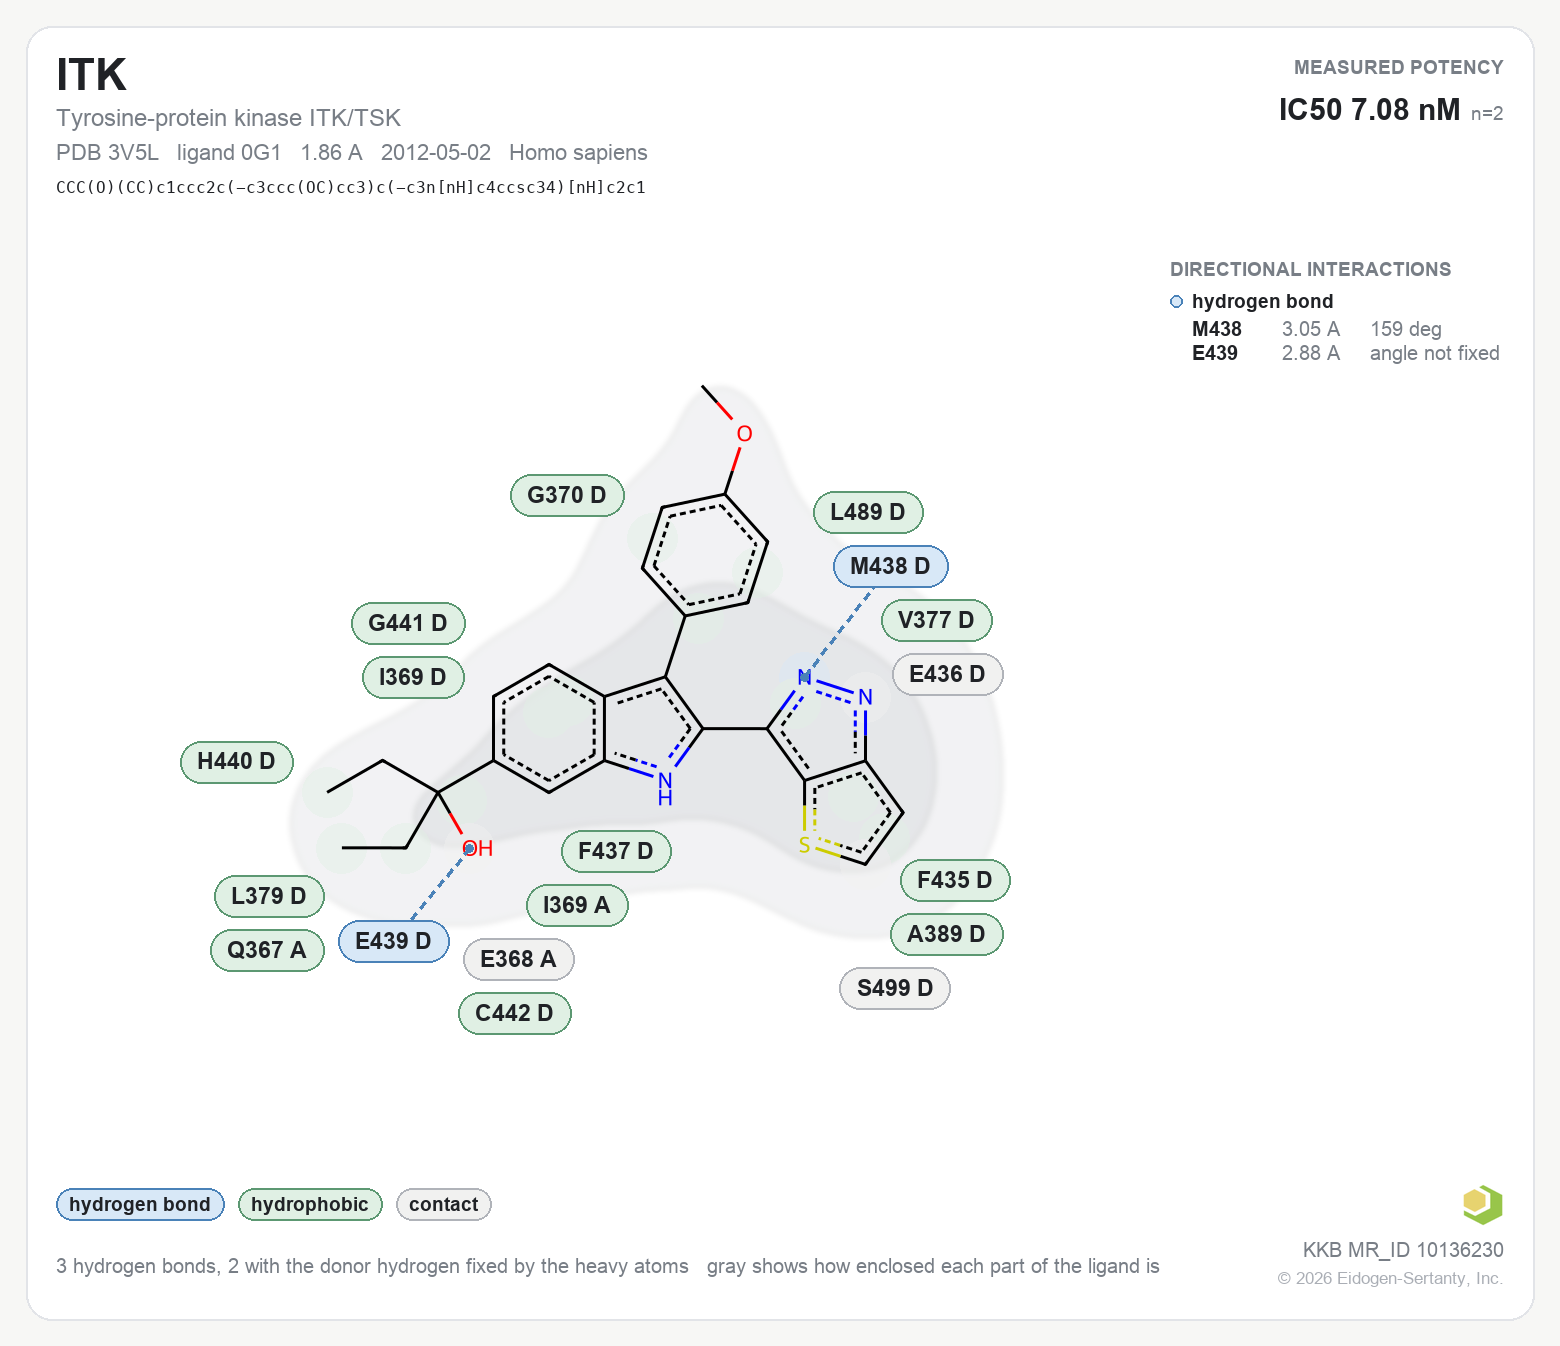Click the 1.86 A resolution value
This screenshot has width=1560, height=1346.
(x=331, y=153)
